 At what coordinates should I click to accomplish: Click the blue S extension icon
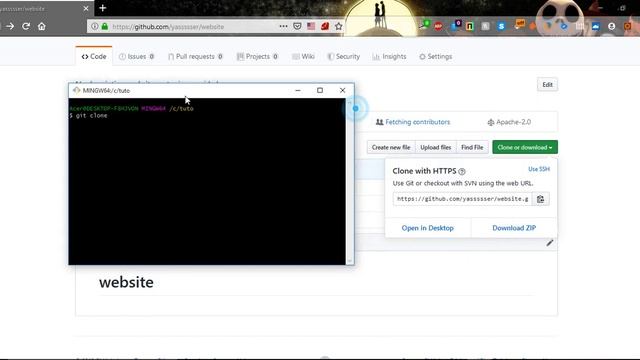pos(501,27)
